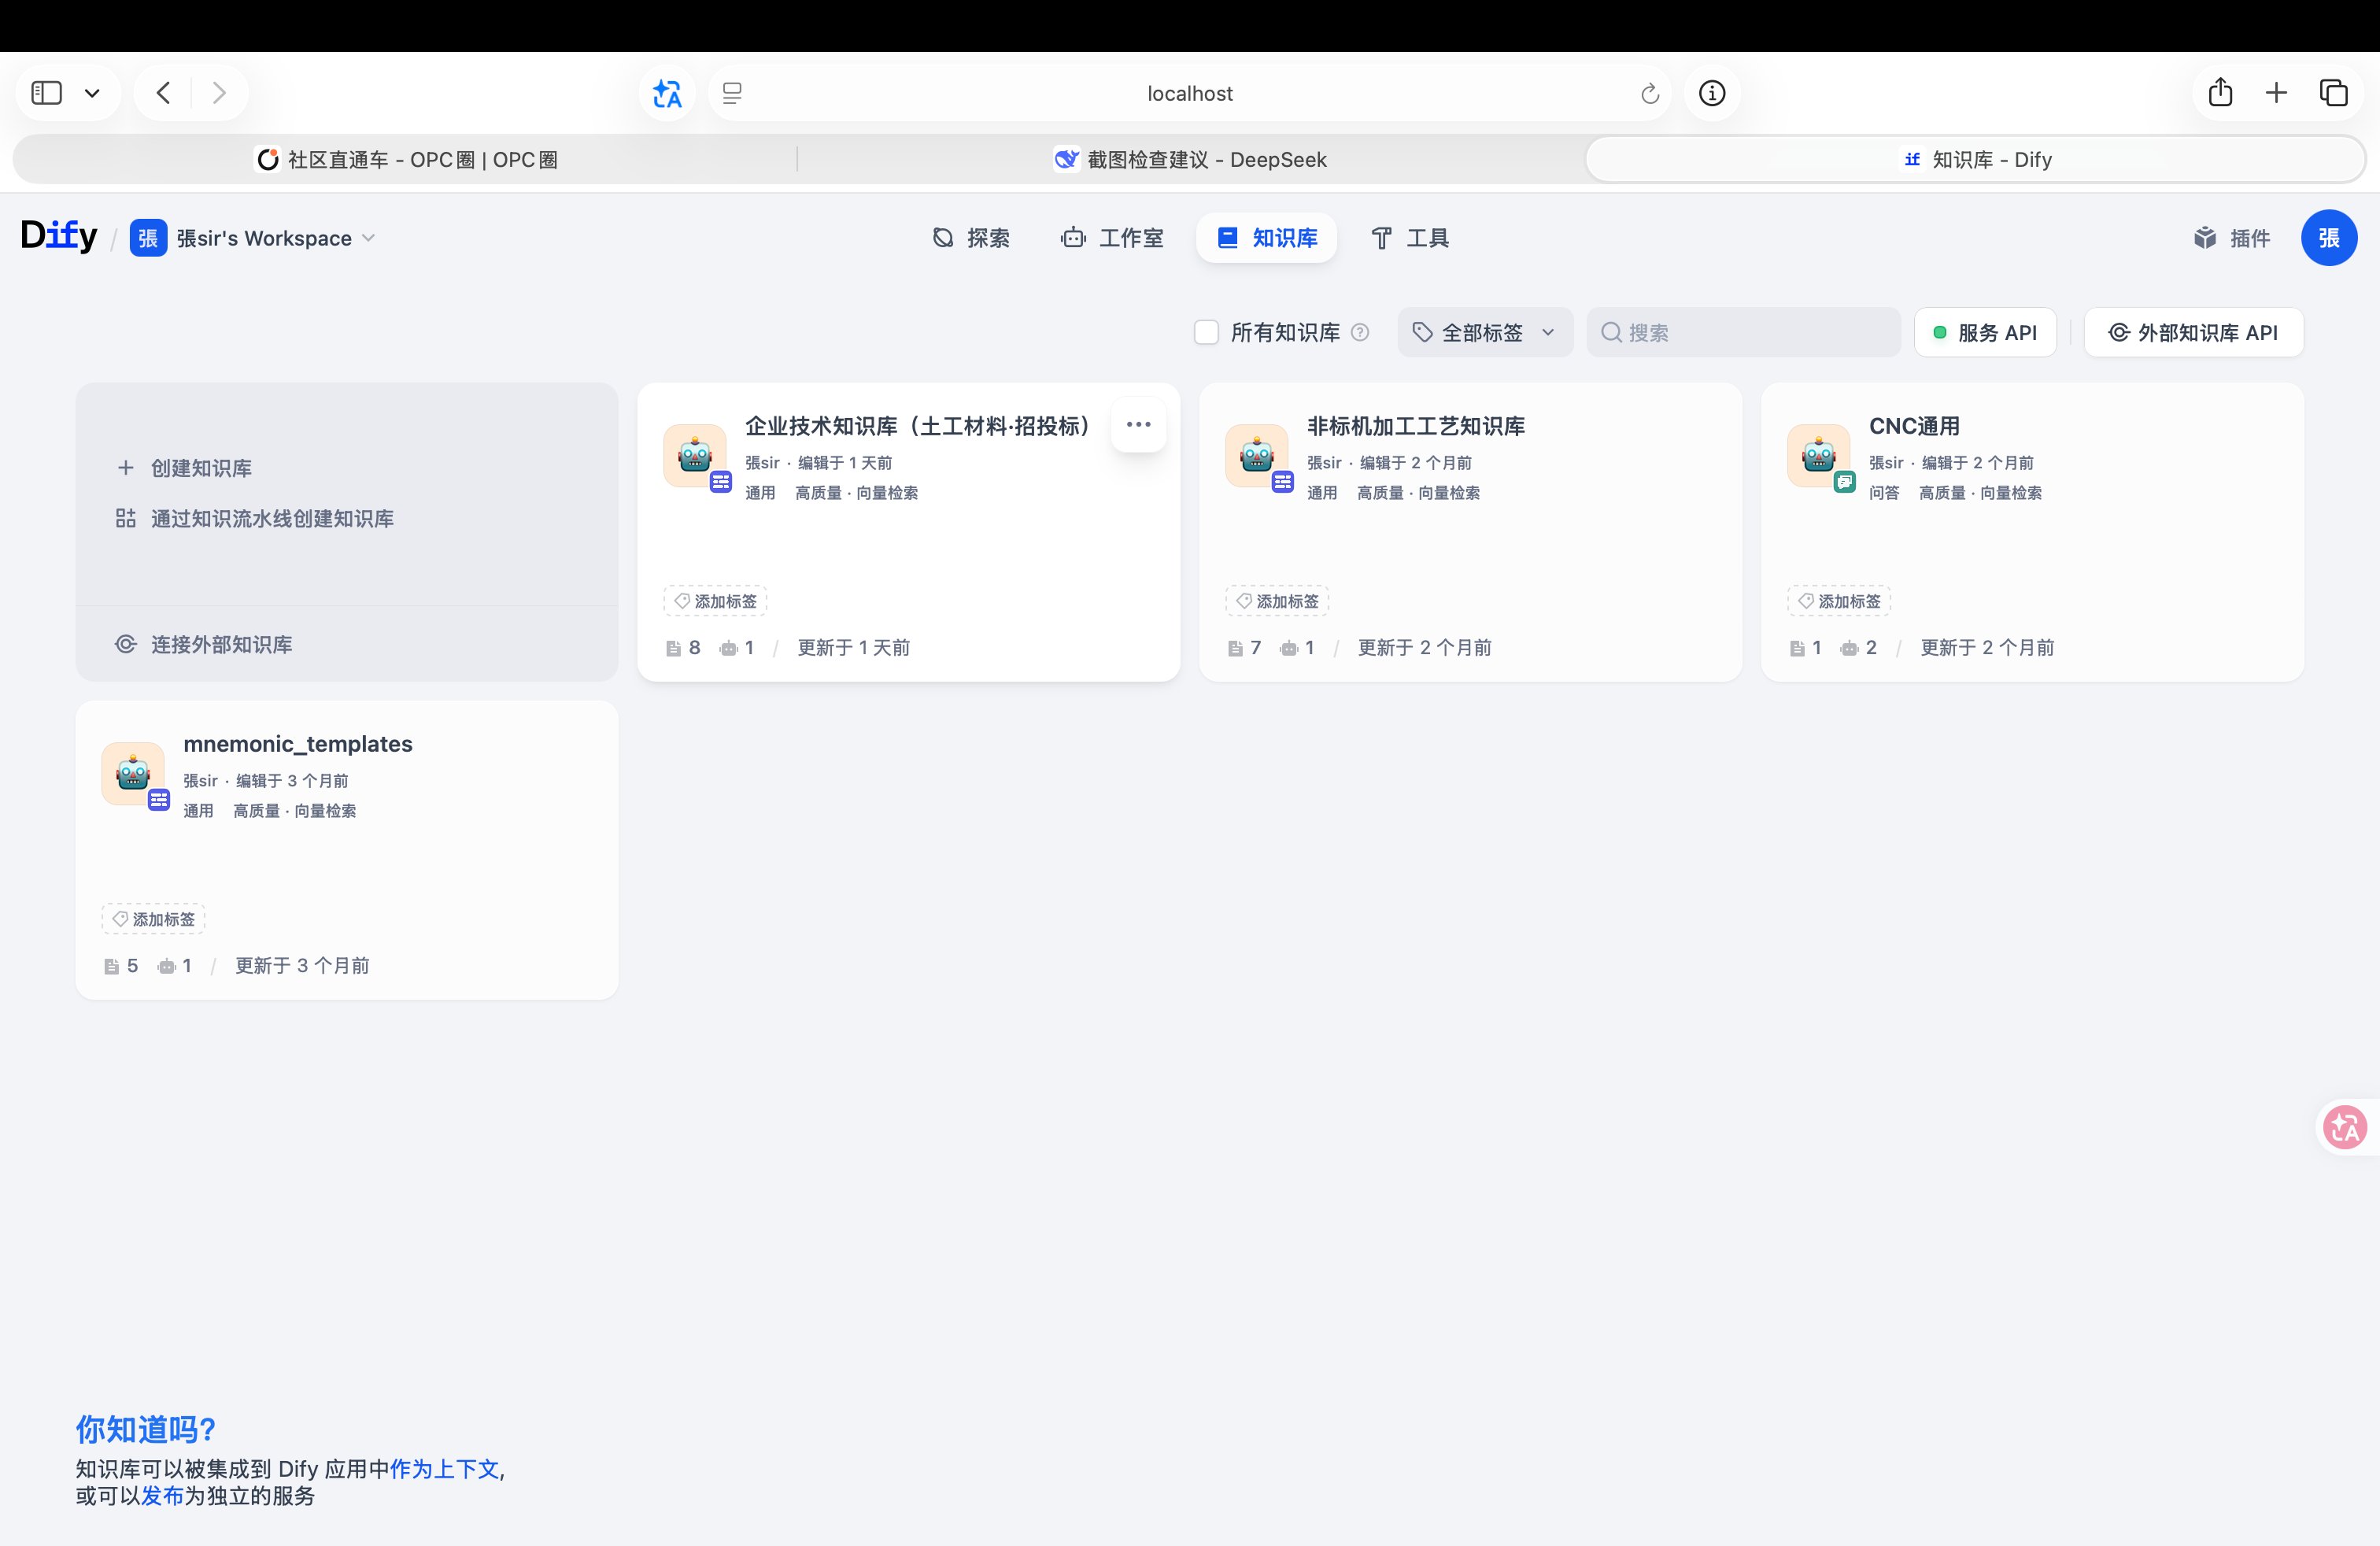Click the 外部知识库 API button

coord(2194,332)
